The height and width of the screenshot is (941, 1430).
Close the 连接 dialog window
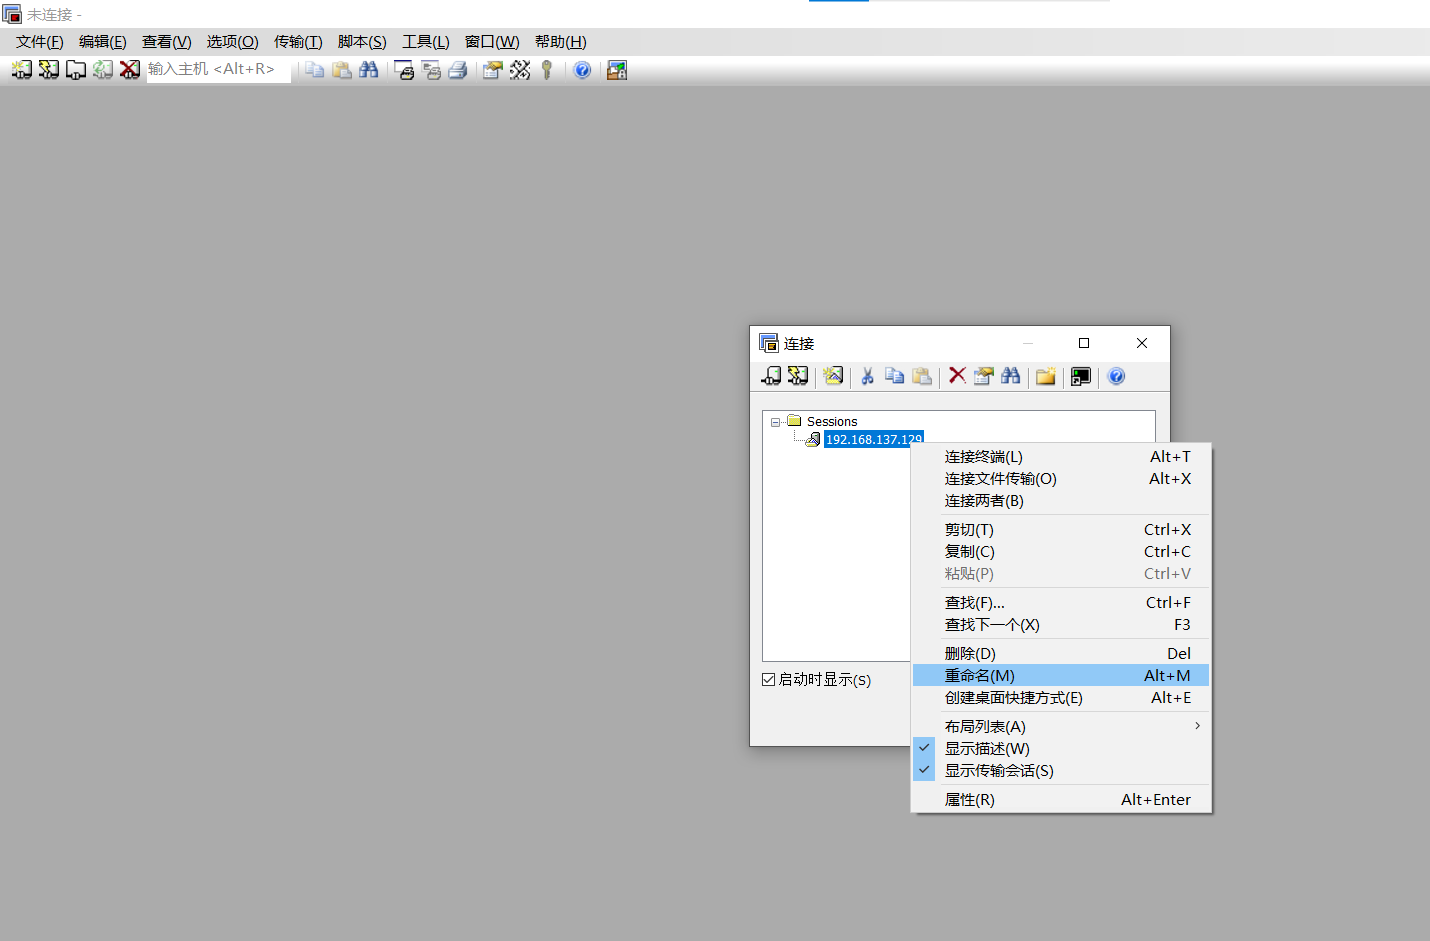(x=1142, y=343)
